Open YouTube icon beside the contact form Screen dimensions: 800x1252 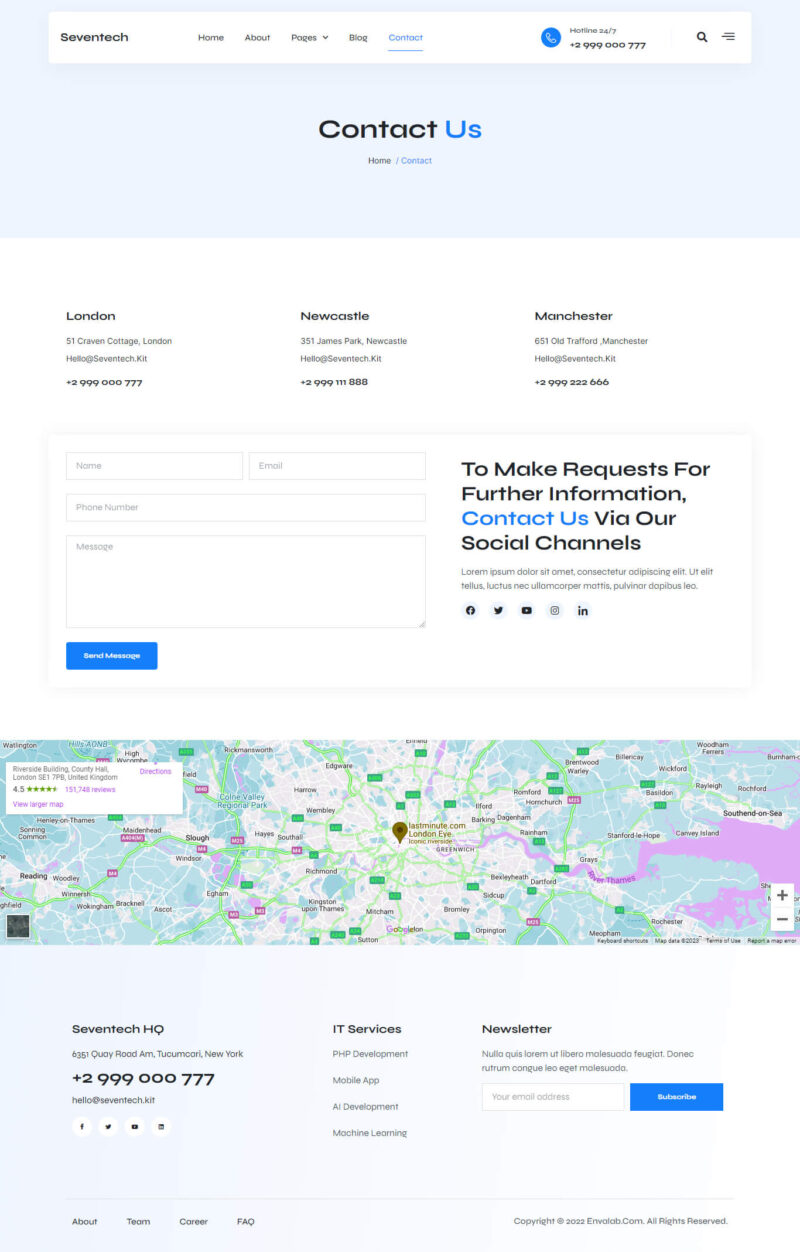click(527, 611)
